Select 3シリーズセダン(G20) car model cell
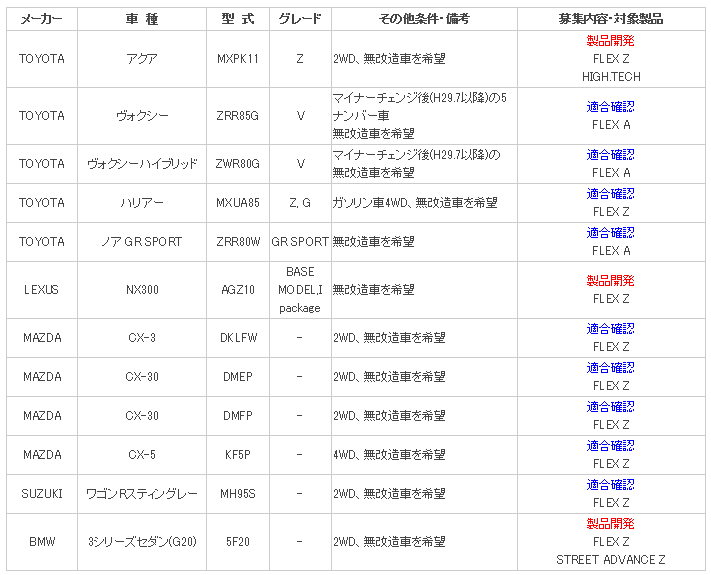Image resolution: width=711 pixels, height=575 pixels. (x=142, y=542)
